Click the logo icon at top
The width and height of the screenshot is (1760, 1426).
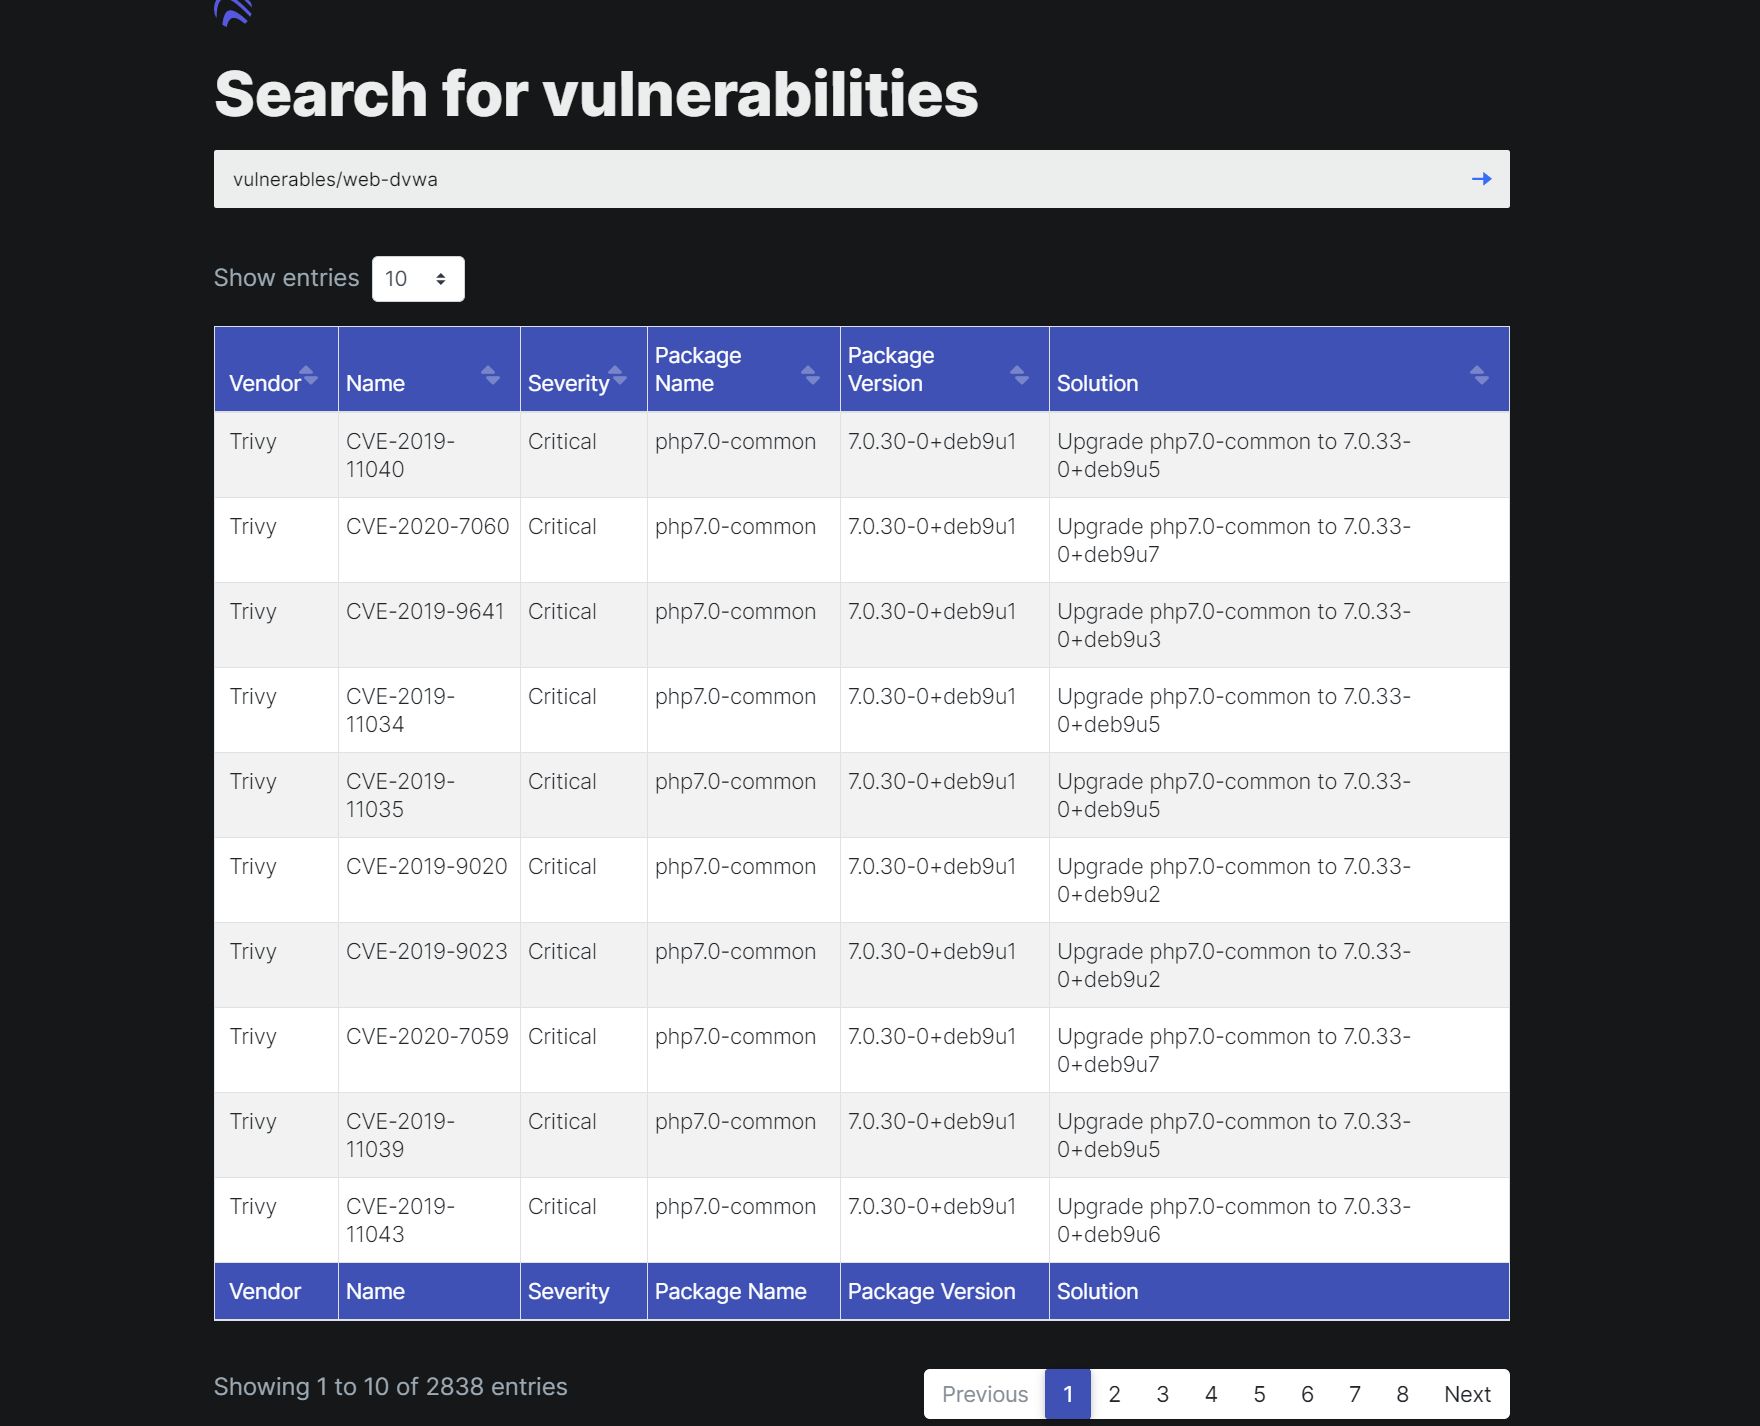(x=232, y=12)
